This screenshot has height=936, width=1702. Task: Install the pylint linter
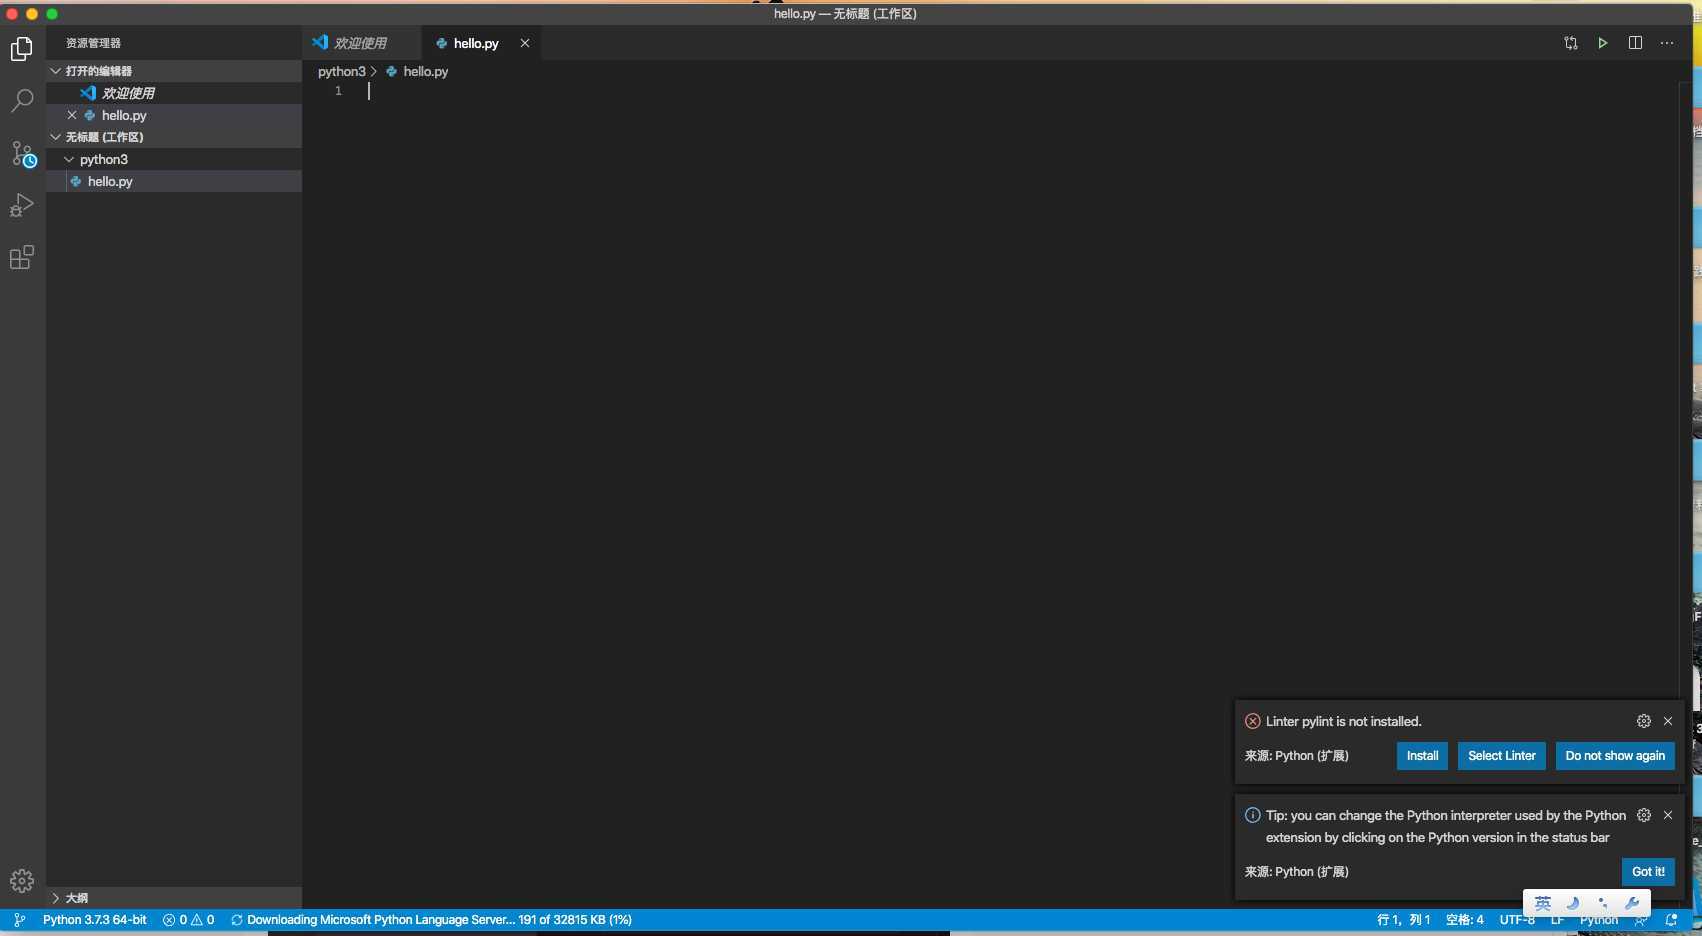tap(1422, 756)
